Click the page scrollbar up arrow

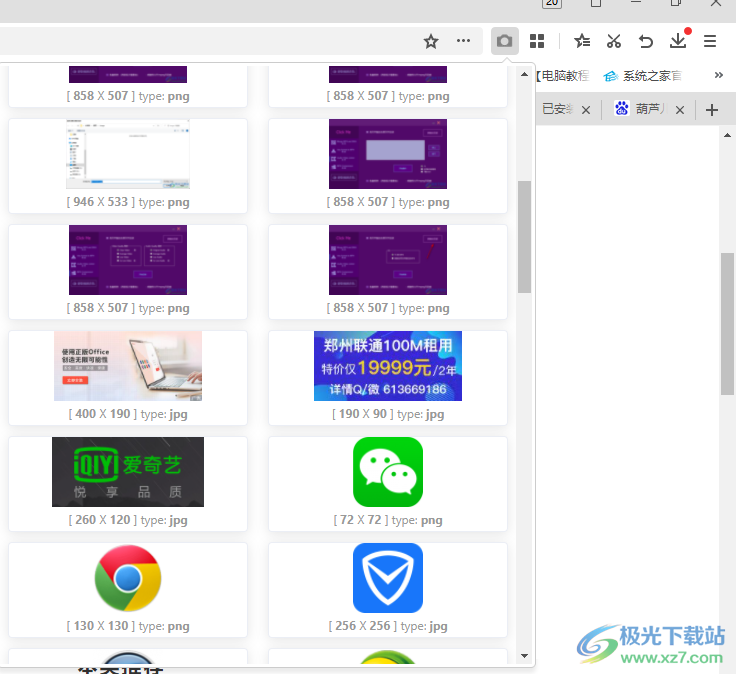(727, 135)
